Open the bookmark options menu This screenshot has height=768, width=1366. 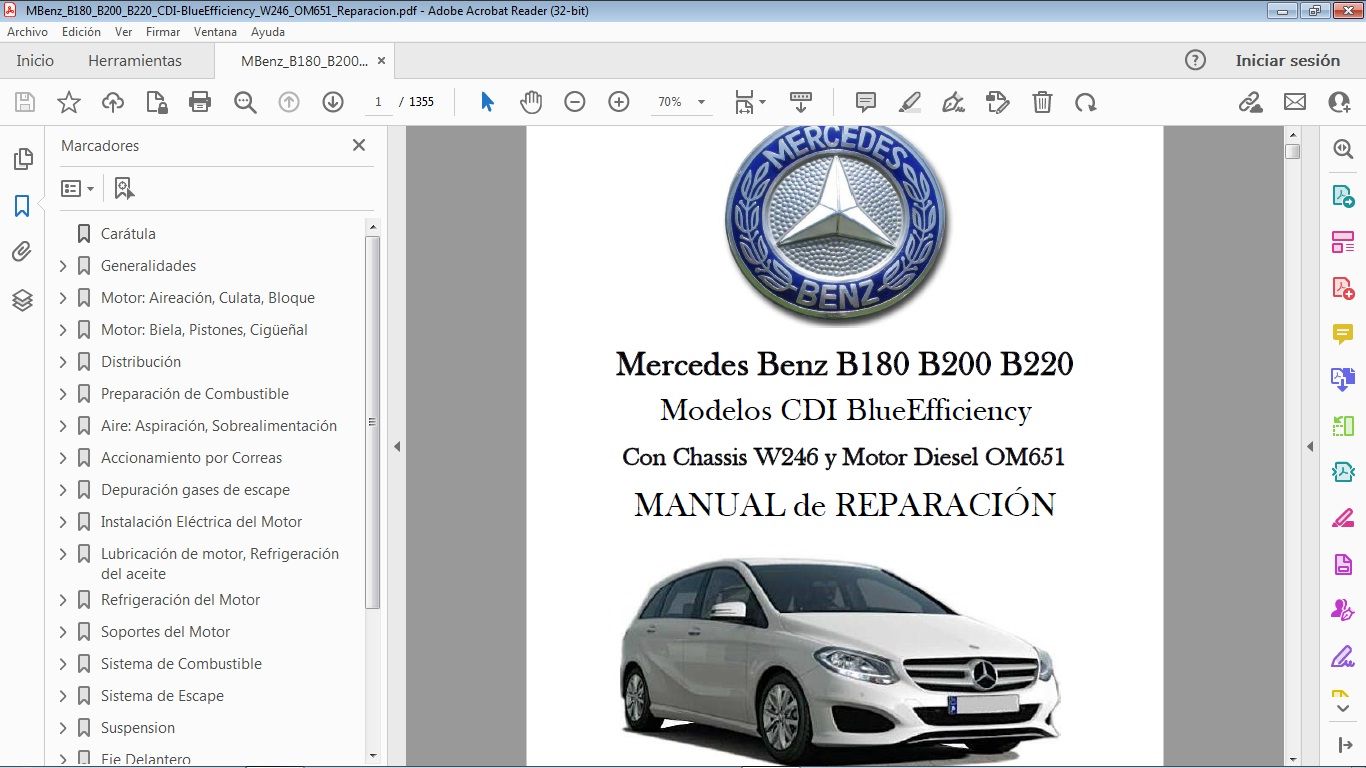coord(78,188)
